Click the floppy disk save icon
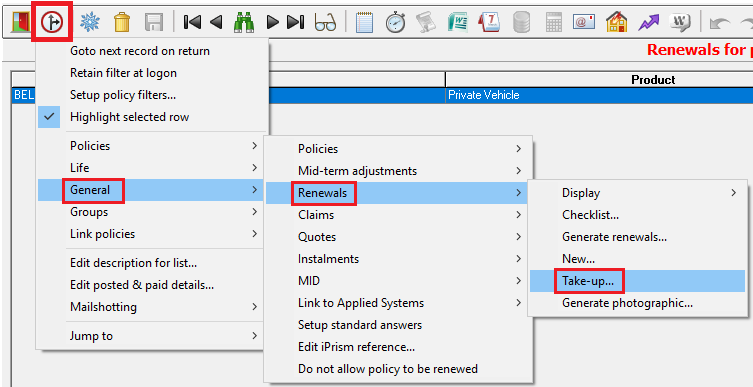This screenshot has height=387, width=753. [154, 22]
